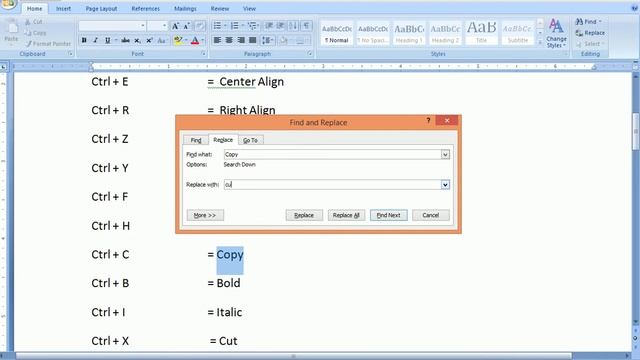Toggle Superscript formatting
Screen dimensions: 640x360
[x=149, y=40]
